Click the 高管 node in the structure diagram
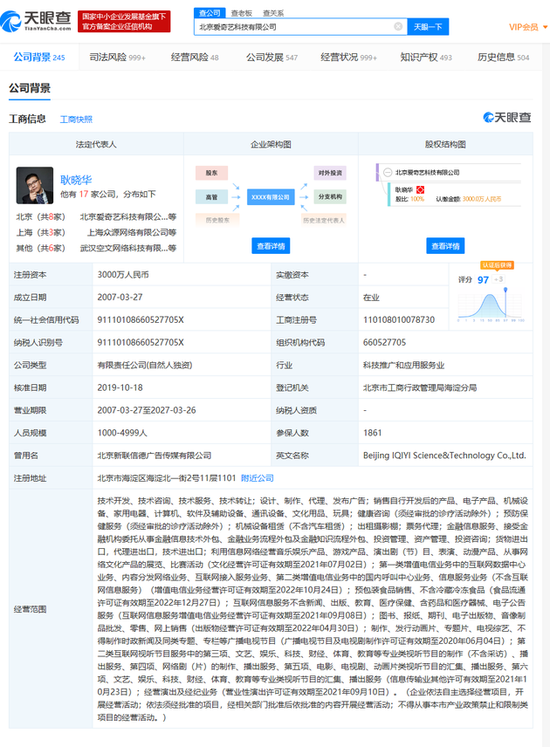Viewport: 550px width, 747px height. pyautogui.click(x=212, y=197)
